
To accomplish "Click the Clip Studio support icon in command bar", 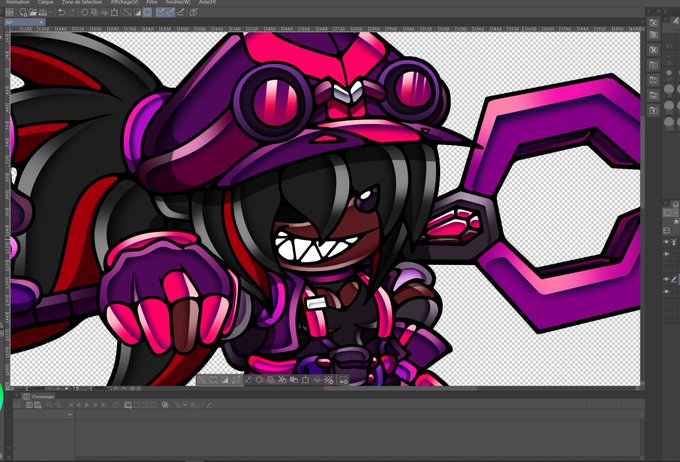I will 193,12.
